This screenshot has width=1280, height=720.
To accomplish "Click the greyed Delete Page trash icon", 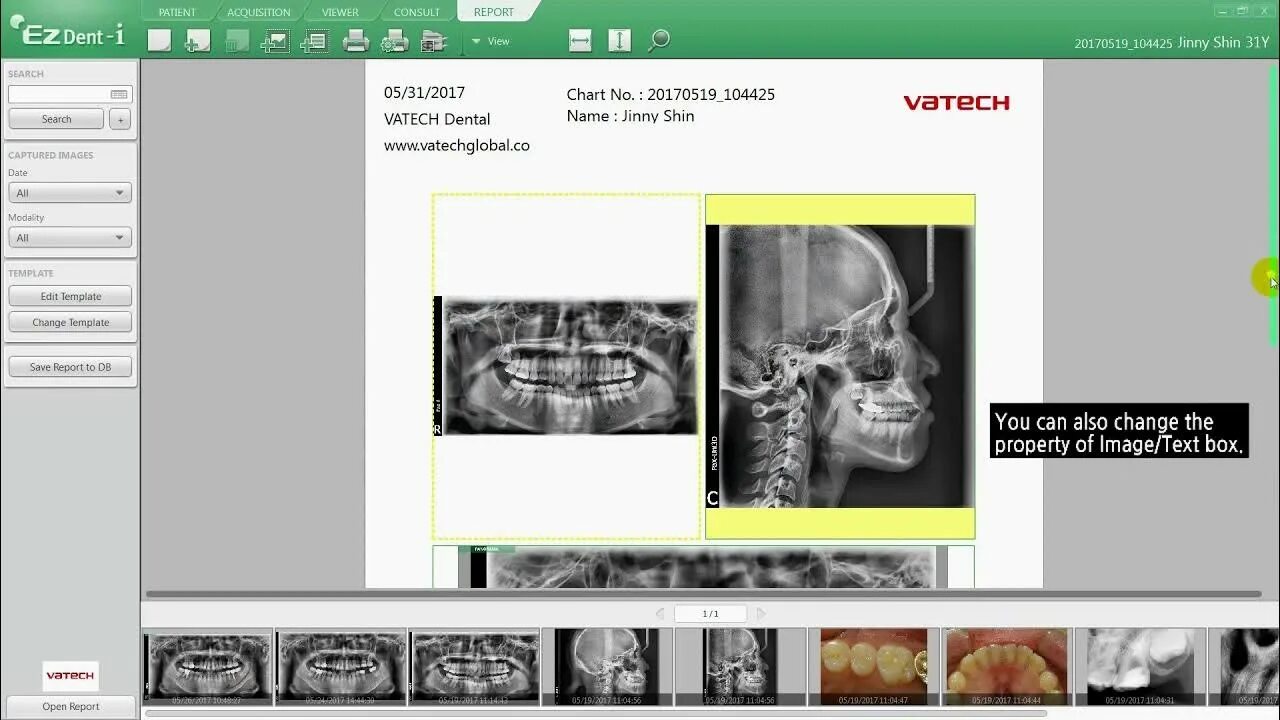I will (x=237, y=41).
